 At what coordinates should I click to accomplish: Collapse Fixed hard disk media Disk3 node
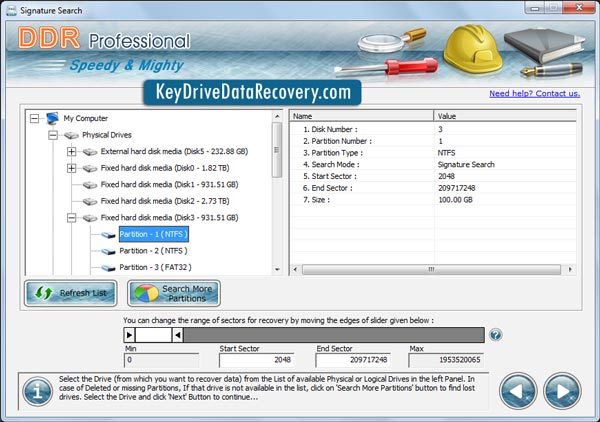pyautogui.click(x=72, y=218)
